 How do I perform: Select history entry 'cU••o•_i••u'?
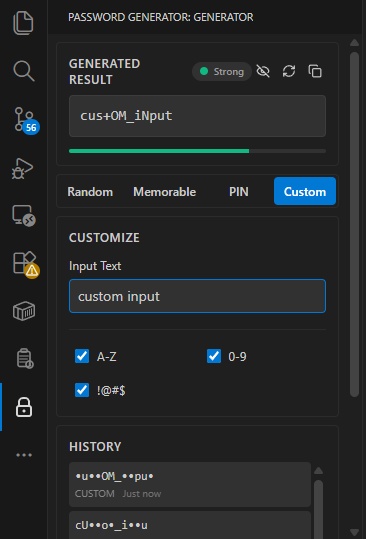190,525
